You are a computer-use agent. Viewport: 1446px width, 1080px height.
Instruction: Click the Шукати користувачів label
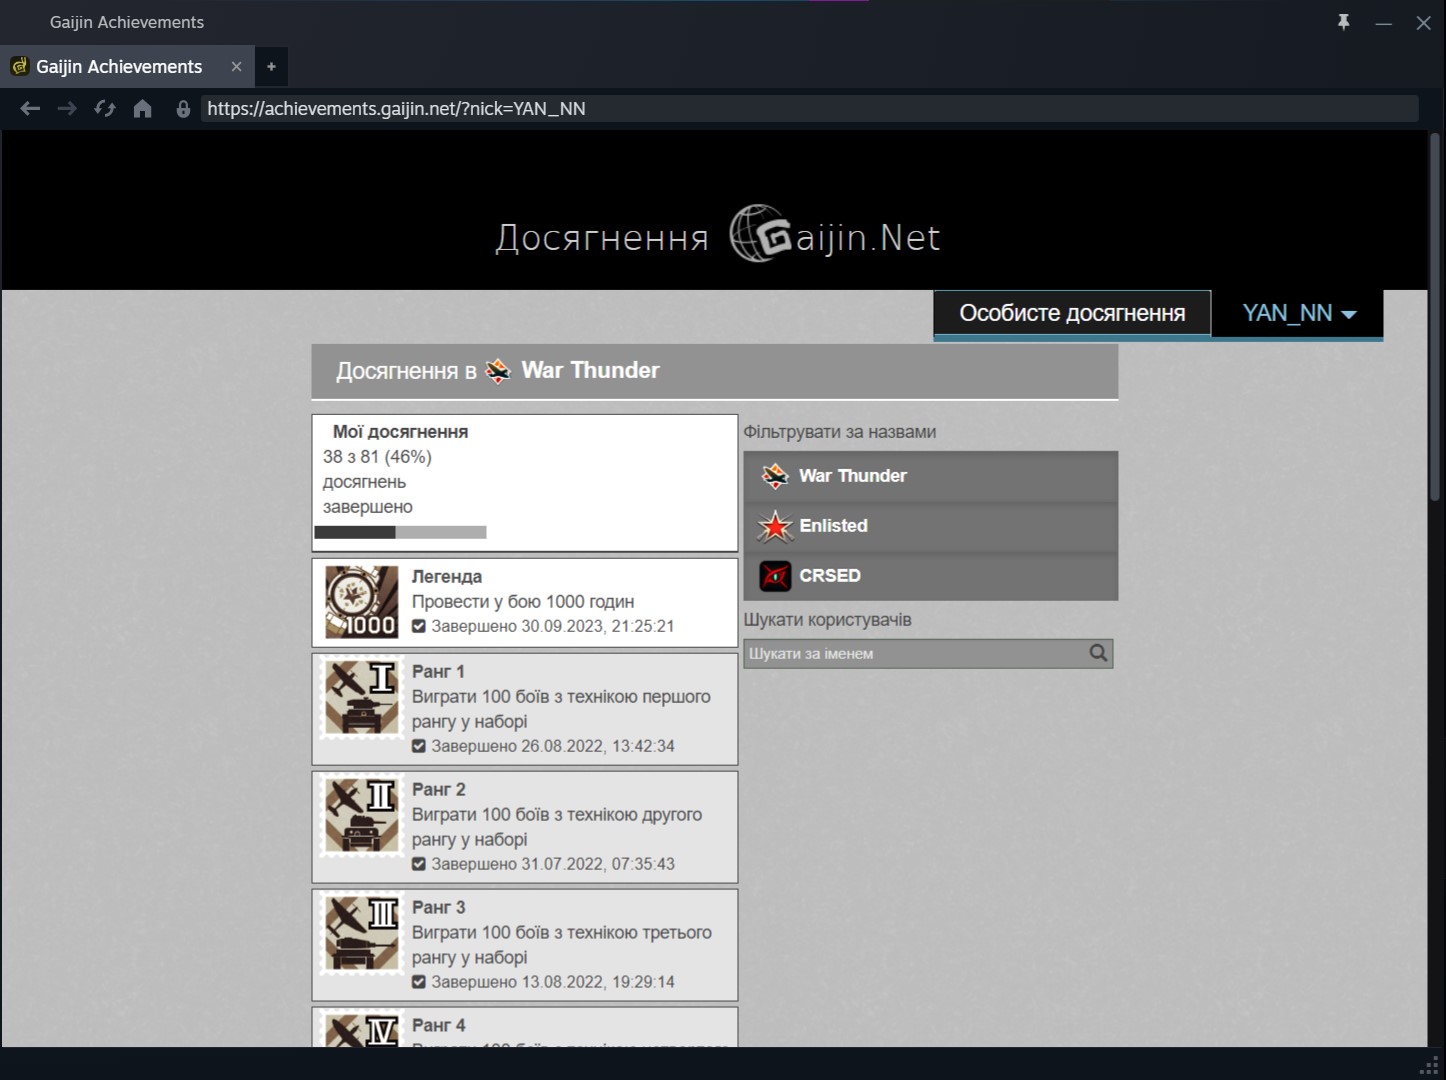click(828, 620)
